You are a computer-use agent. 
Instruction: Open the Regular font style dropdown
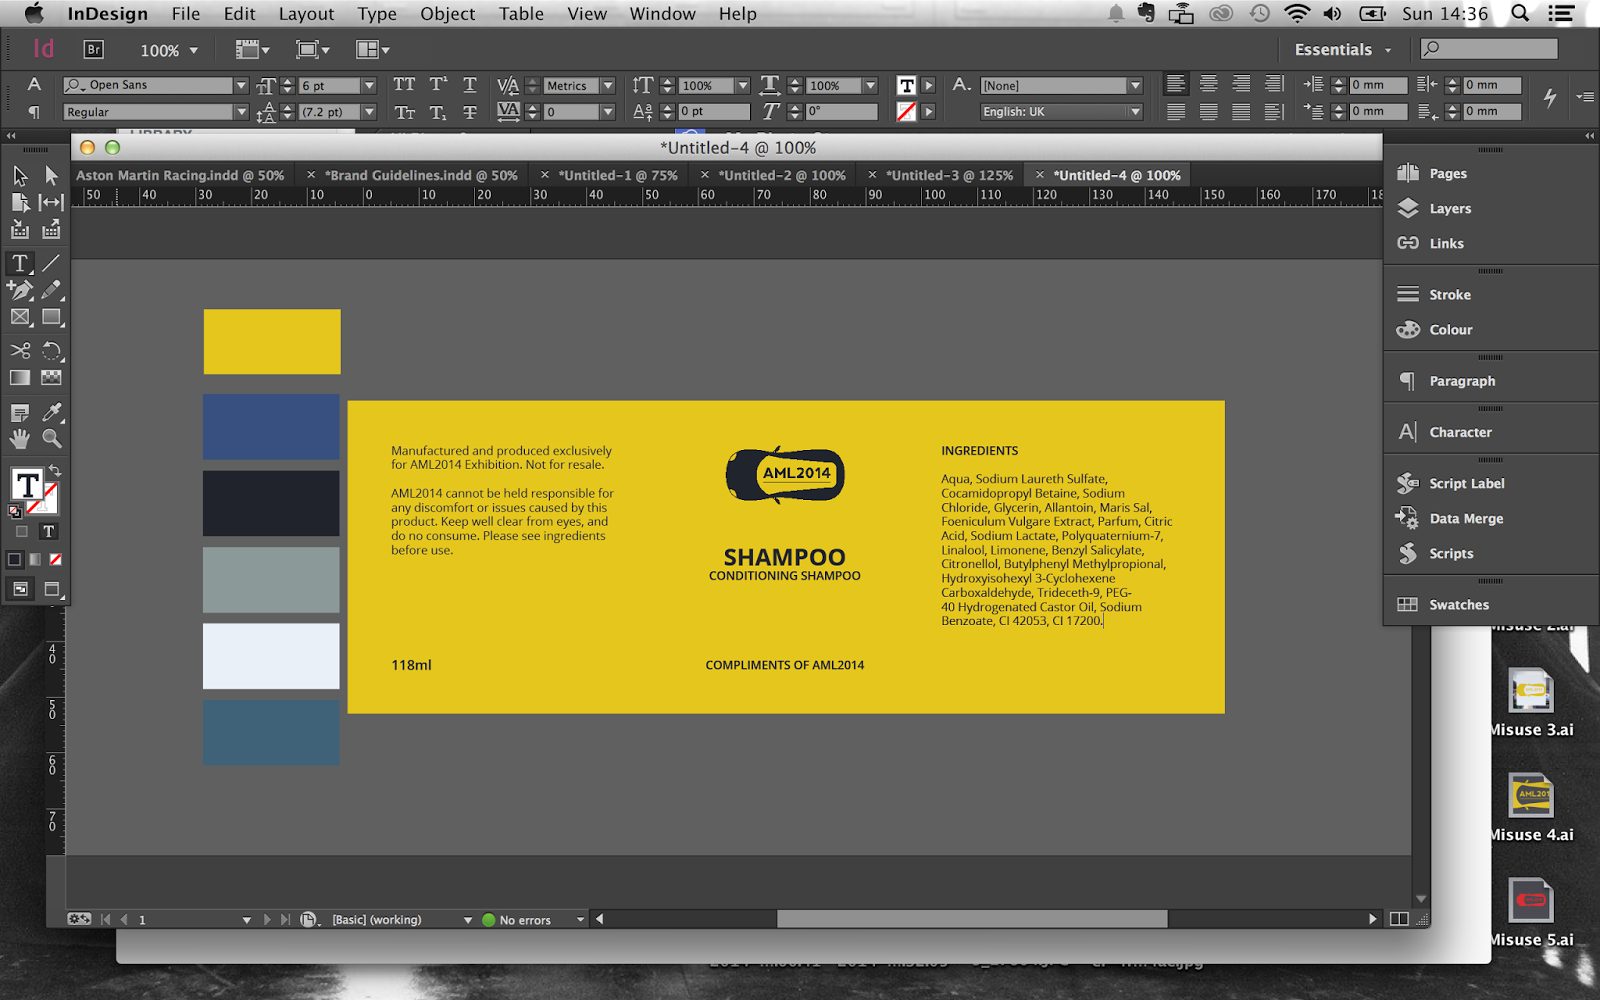[x=240, y=112]
